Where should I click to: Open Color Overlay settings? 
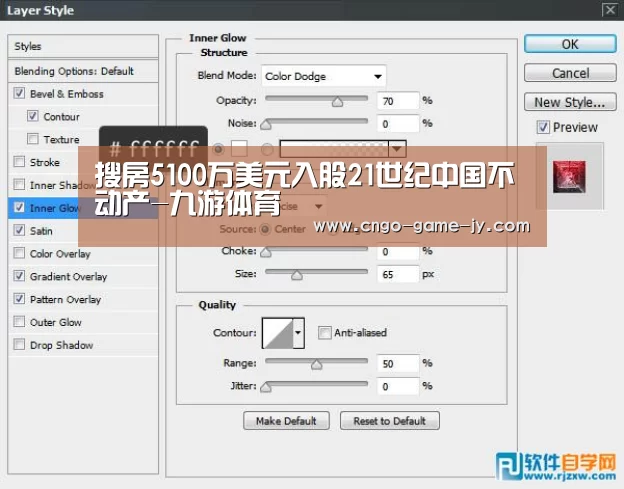point(60,254)
